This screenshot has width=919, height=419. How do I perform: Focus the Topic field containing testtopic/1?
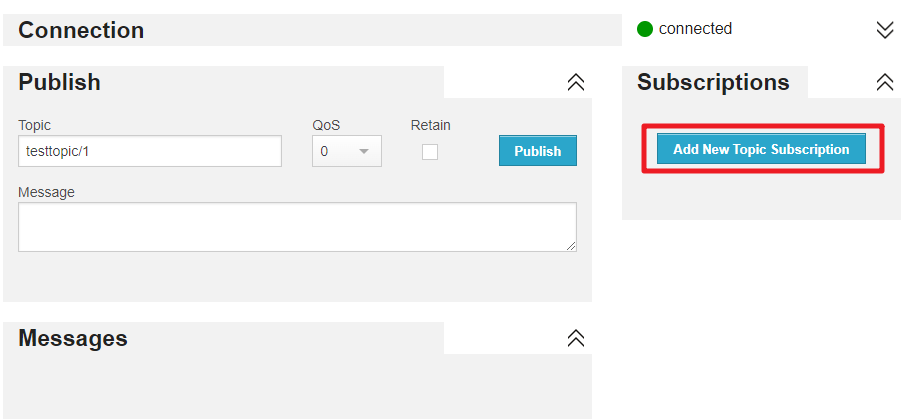(149, 151)
